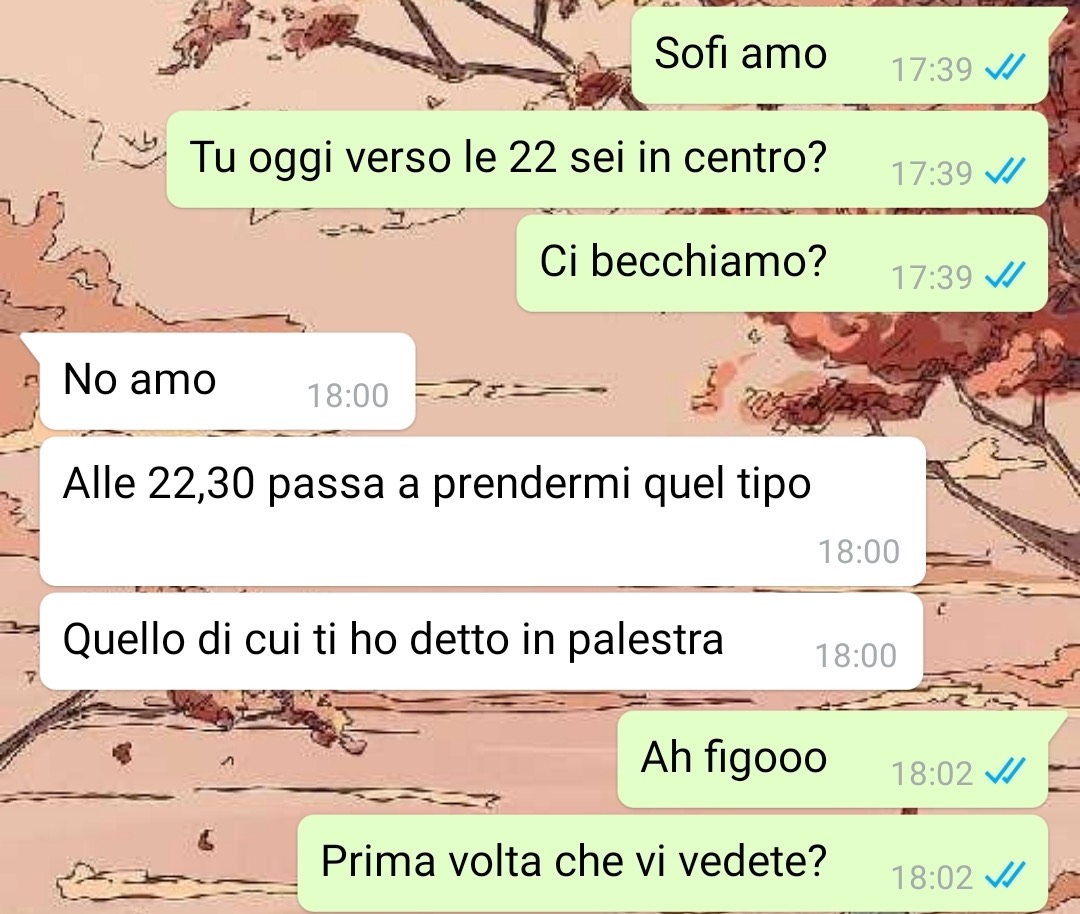Select the 'Tu oggi verso le 22' message
Screen dimensions: 1080x914
click(x=607, y=159)
